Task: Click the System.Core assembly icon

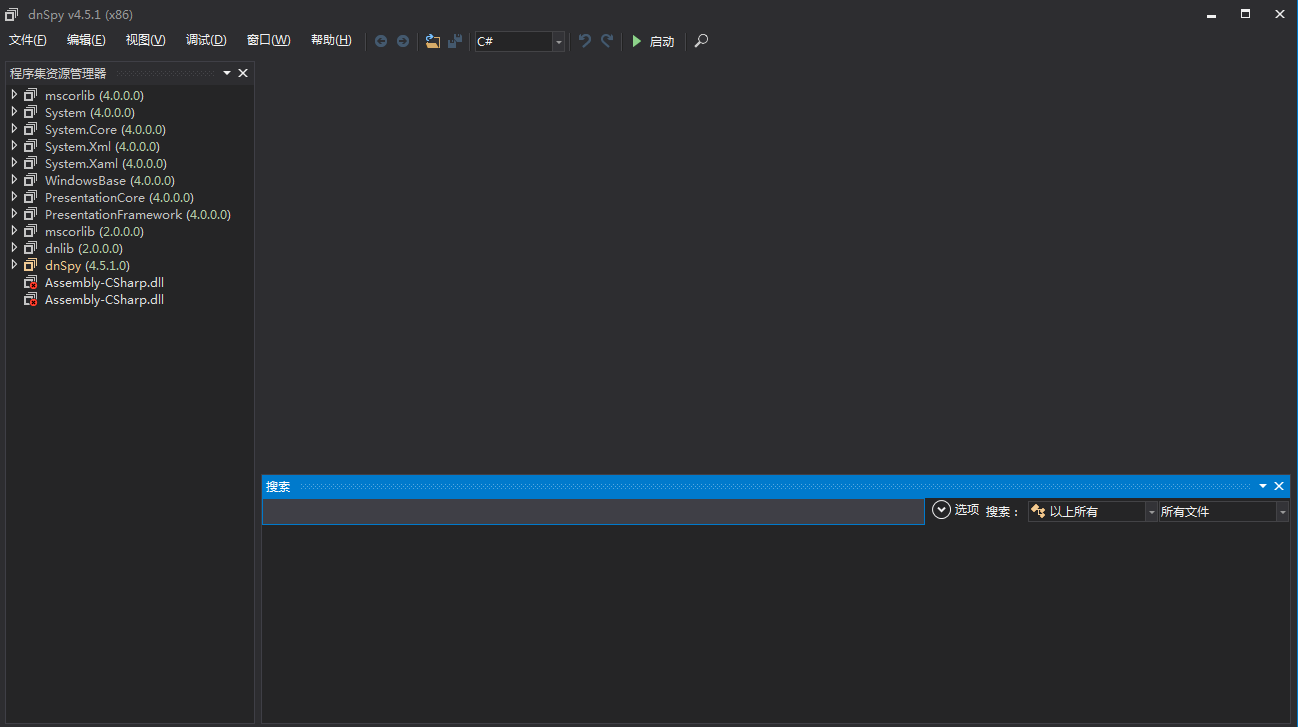Action: (x=31, y=129)
